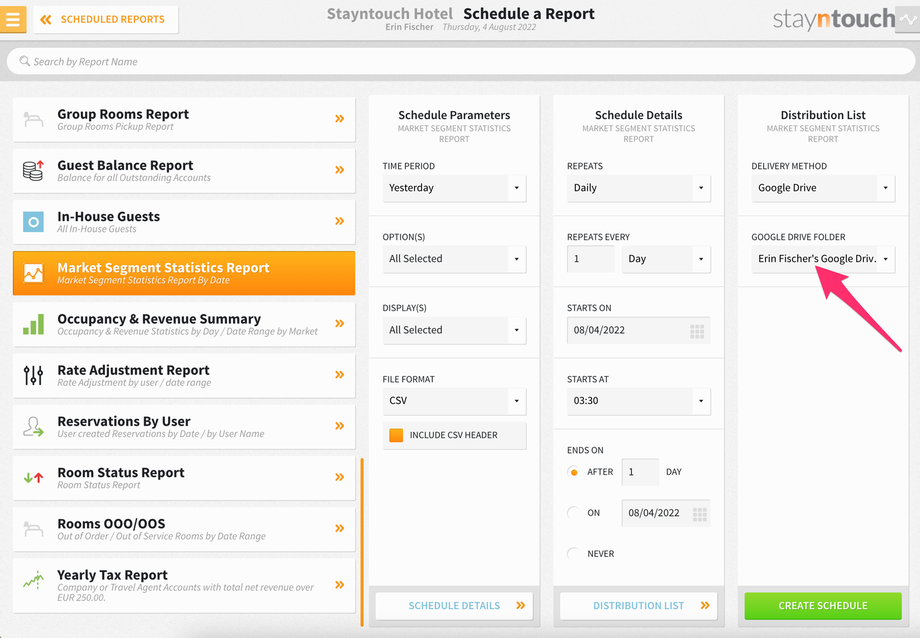
Task: Select the Ends On After radio button
Action: point(574,472)
